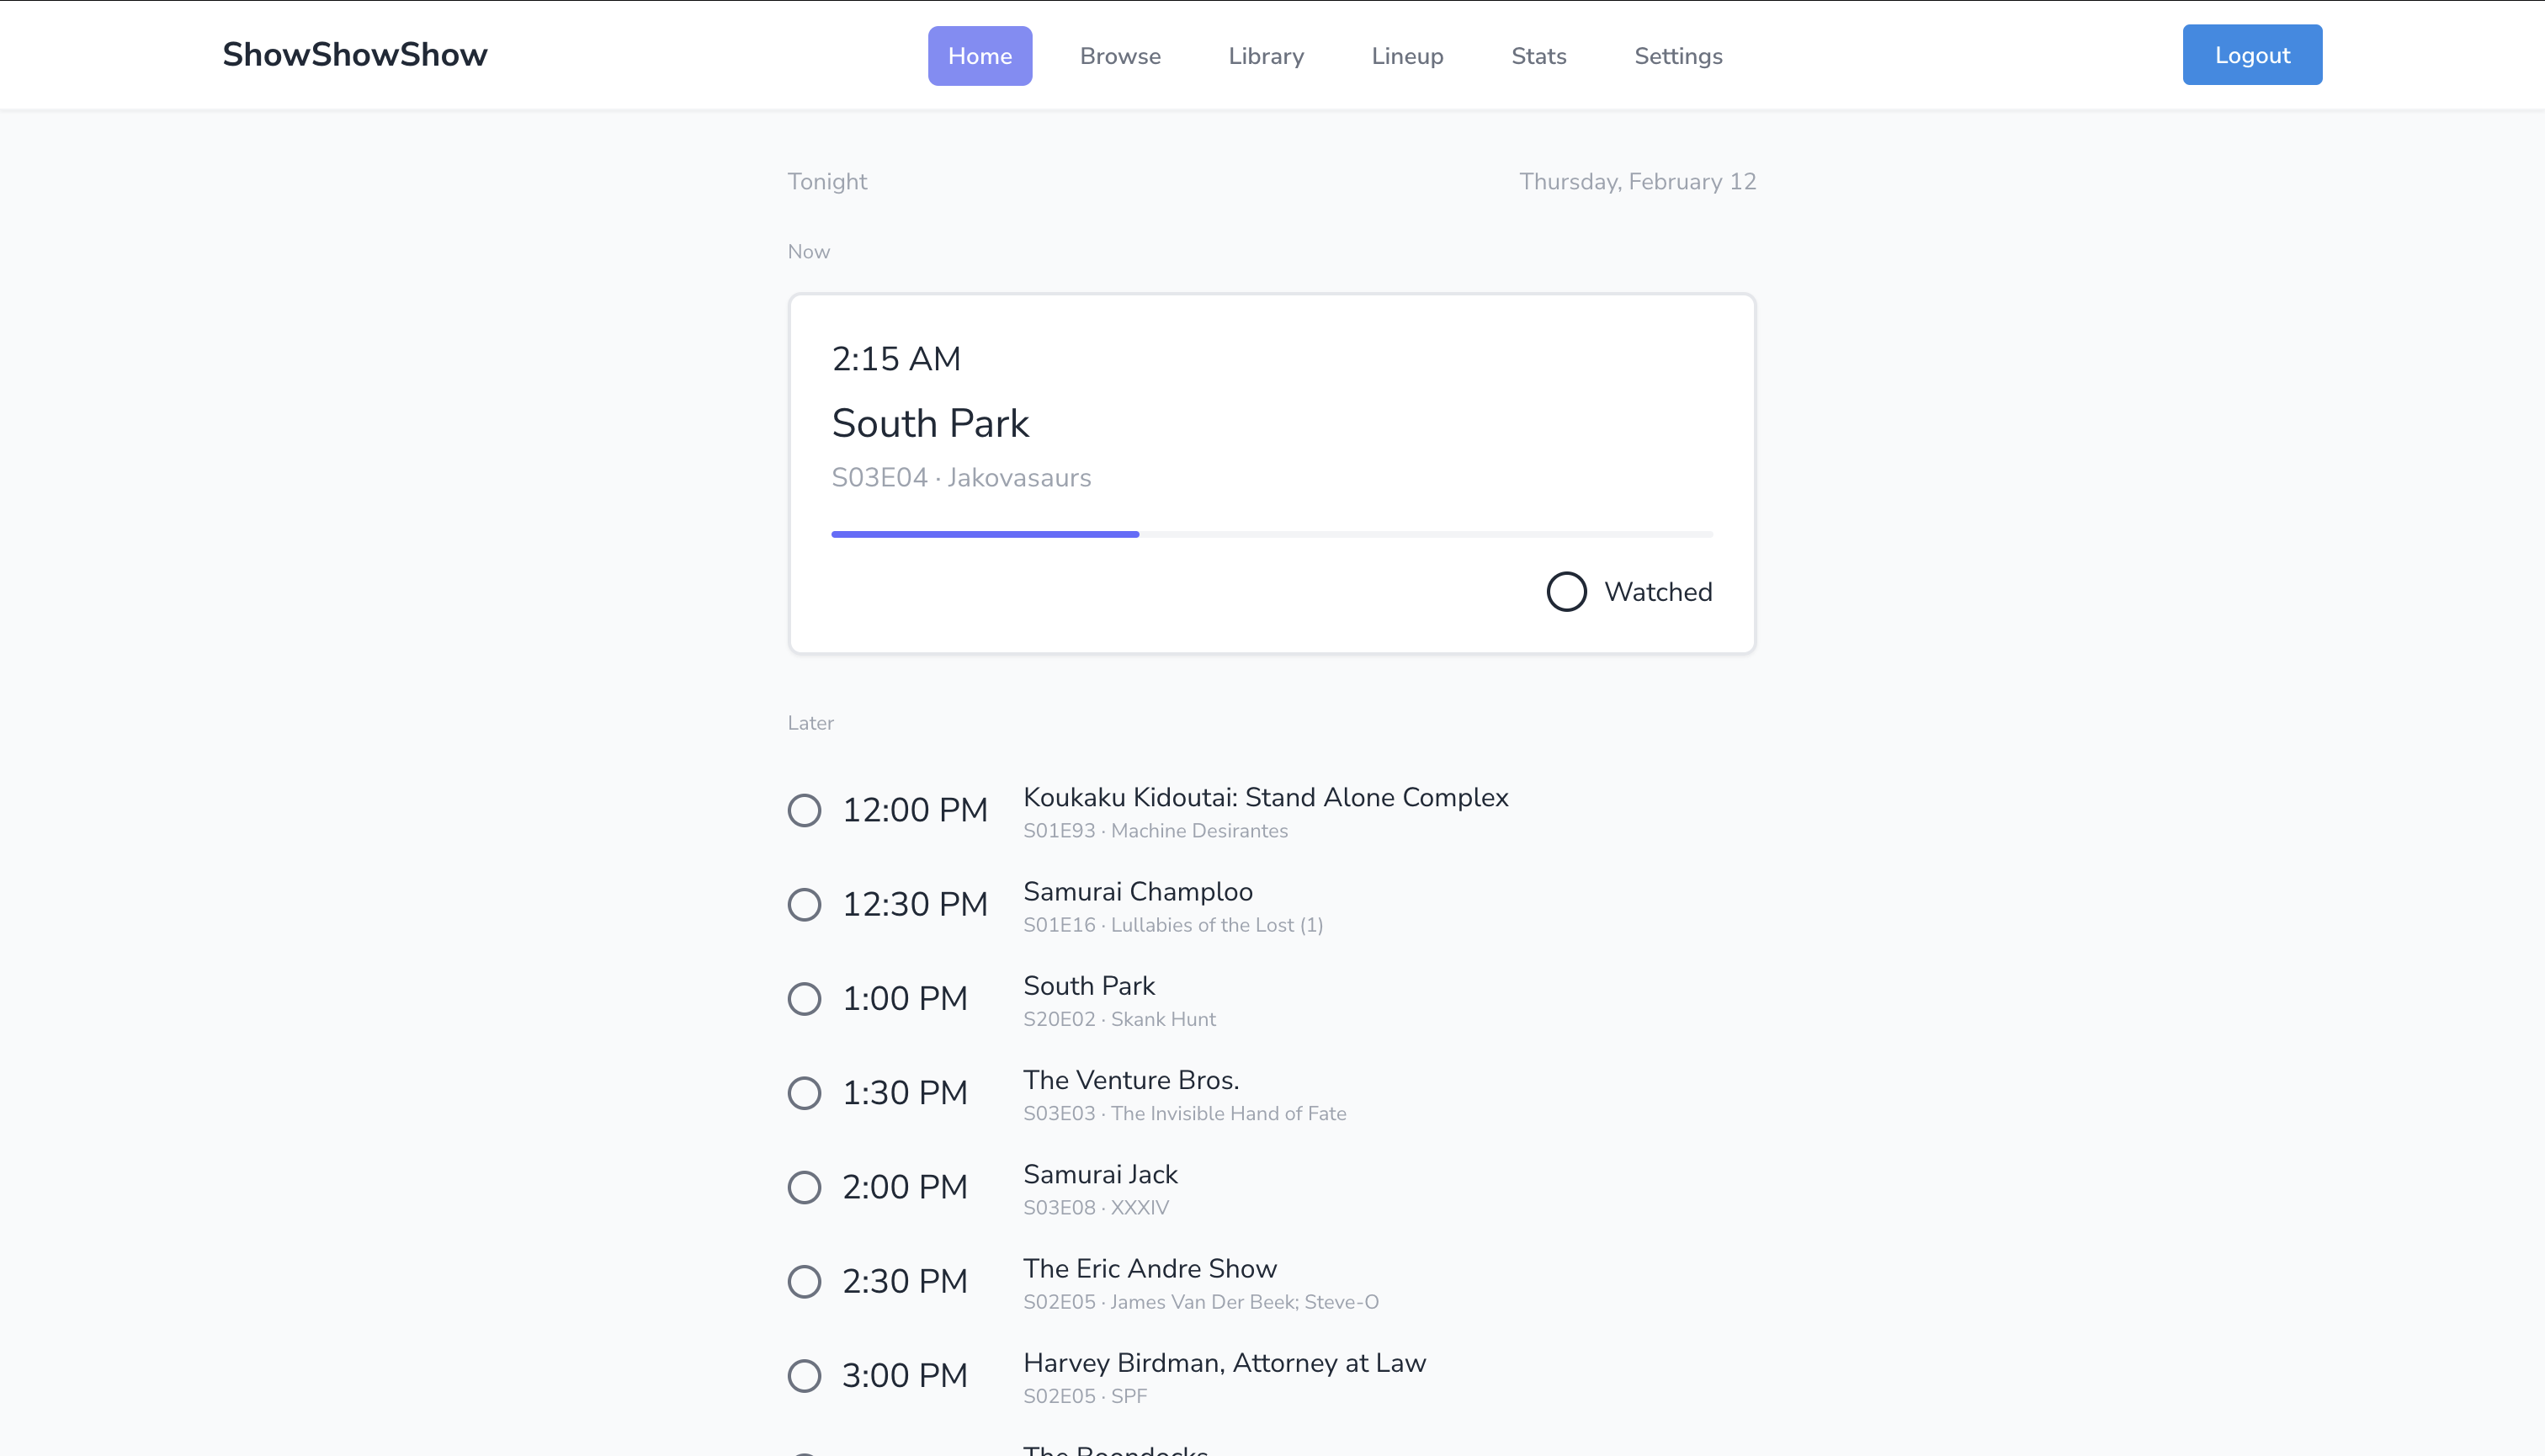Check the 1:30 PM Venture Bros. circle

pyautogui.click(x=804, y=1092)
